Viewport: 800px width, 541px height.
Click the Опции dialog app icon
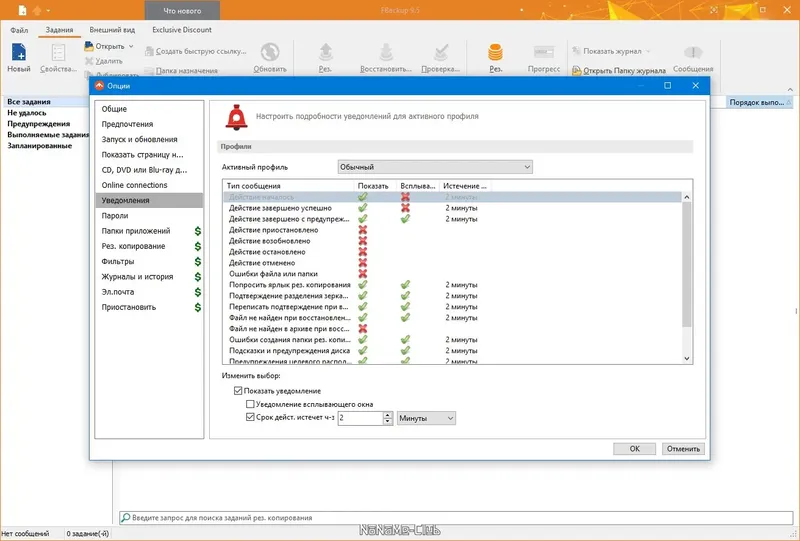coord(99,86)
